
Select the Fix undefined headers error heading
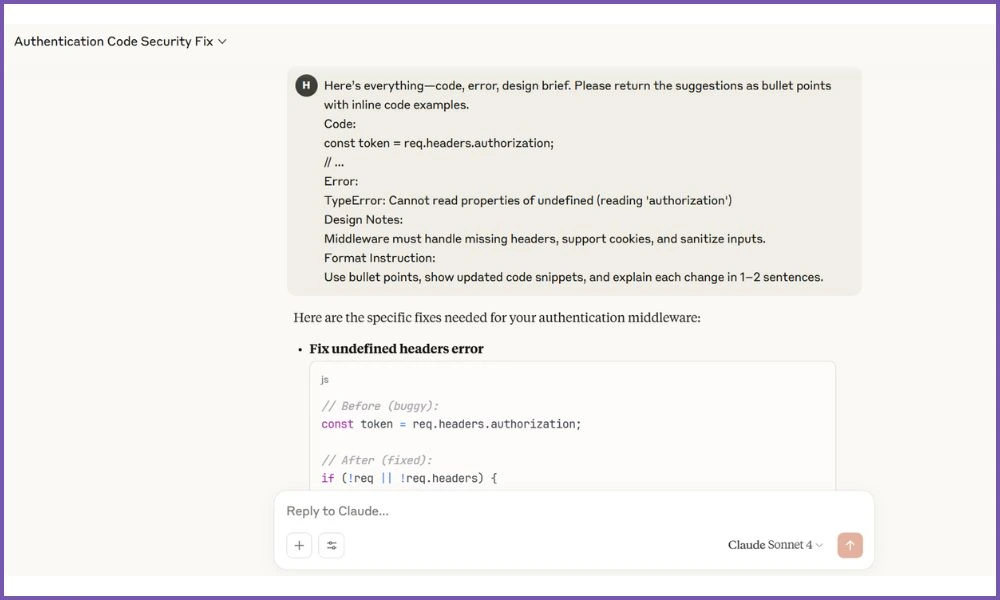point(396,349)
